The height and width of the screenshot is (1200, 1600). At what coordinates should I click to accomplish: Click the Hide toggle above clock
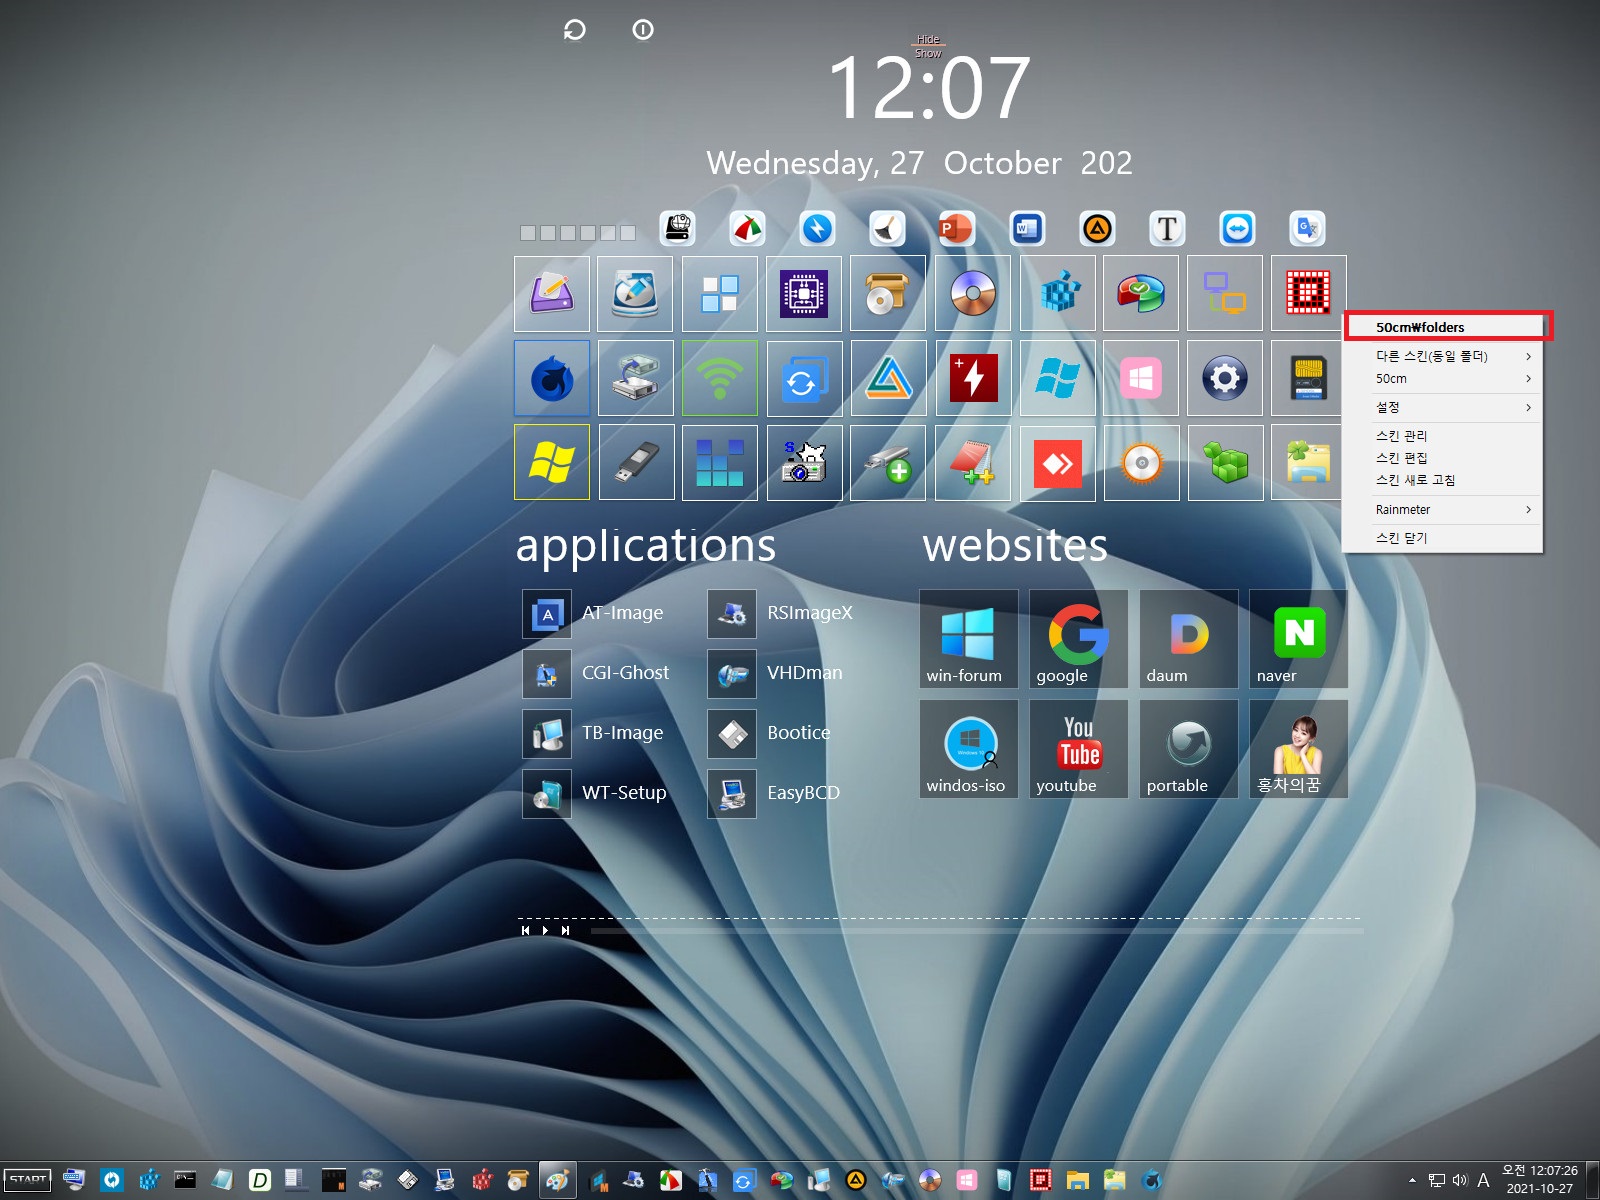click(928, 40)
